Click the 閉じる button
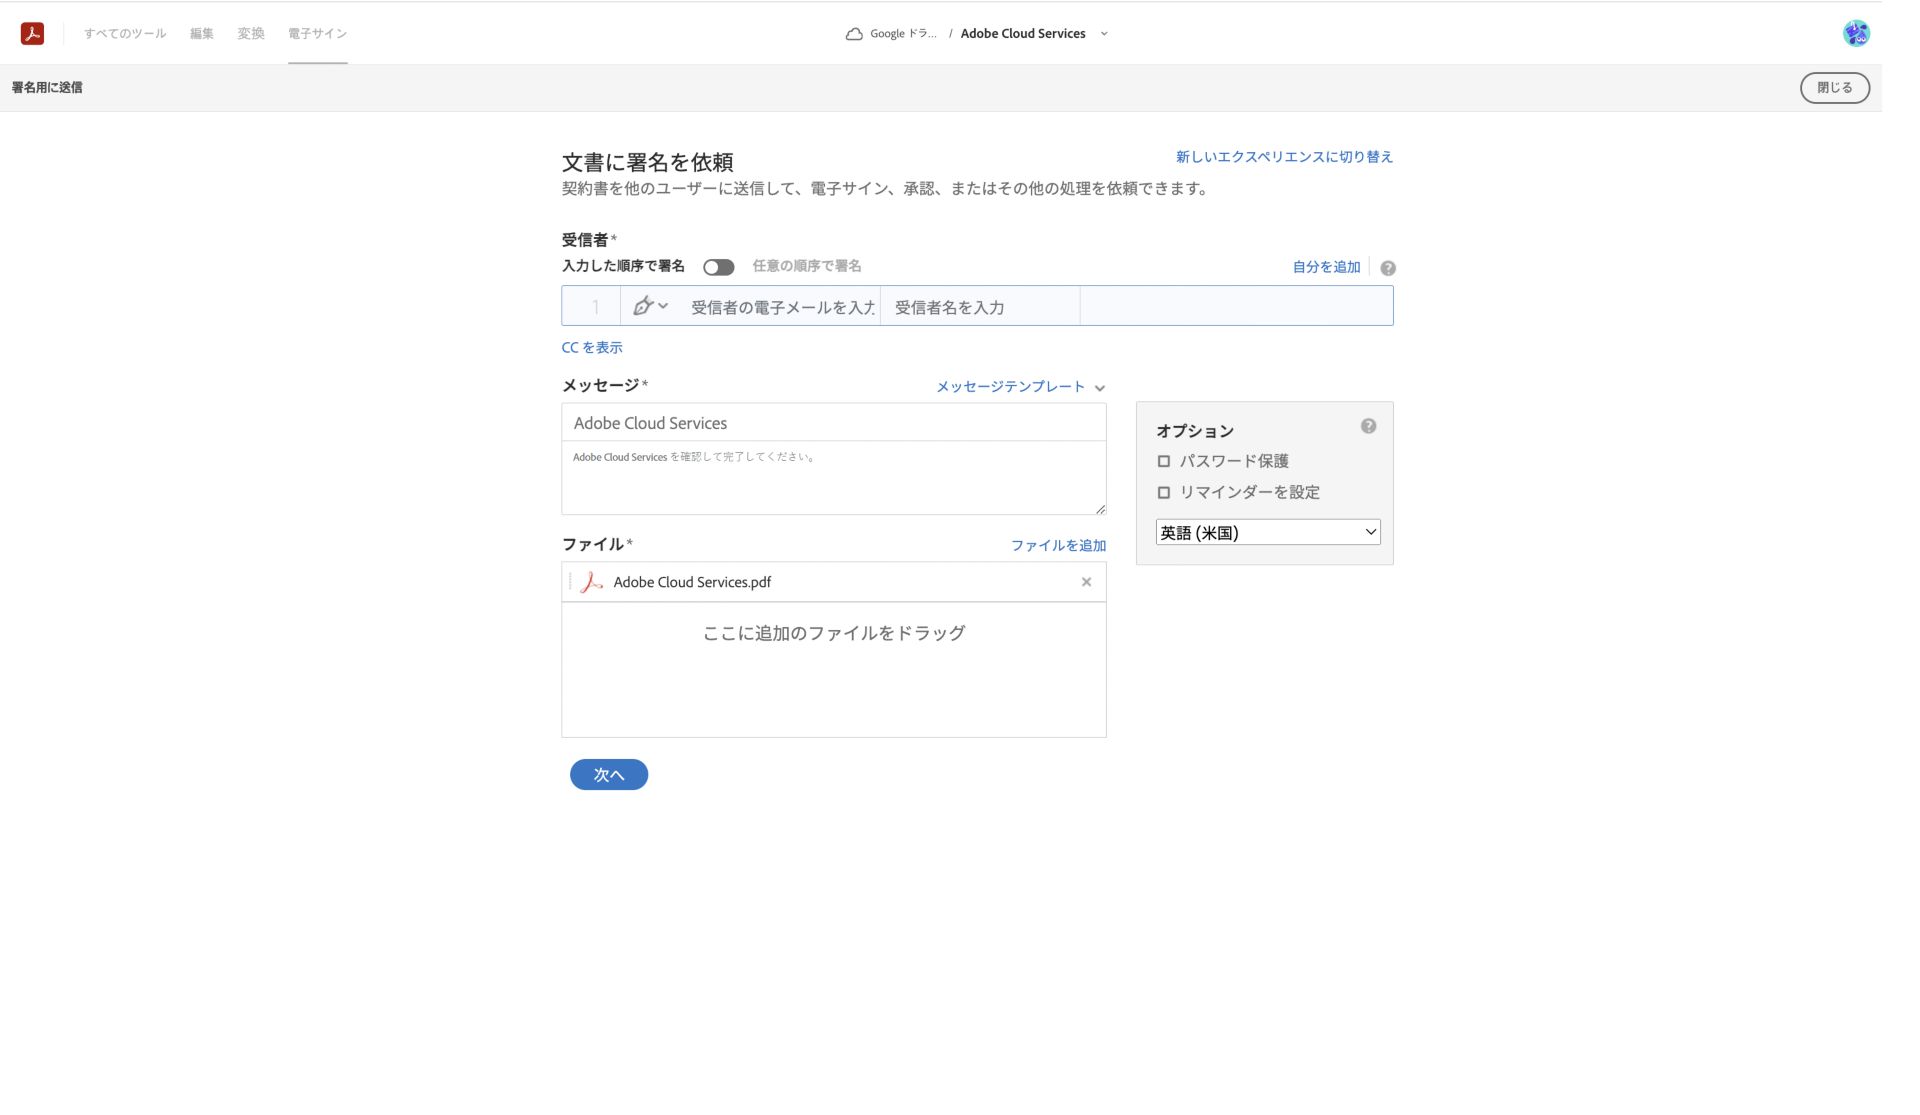The height and width of the screenshot is (1115, 1920). click(1835, 88)
